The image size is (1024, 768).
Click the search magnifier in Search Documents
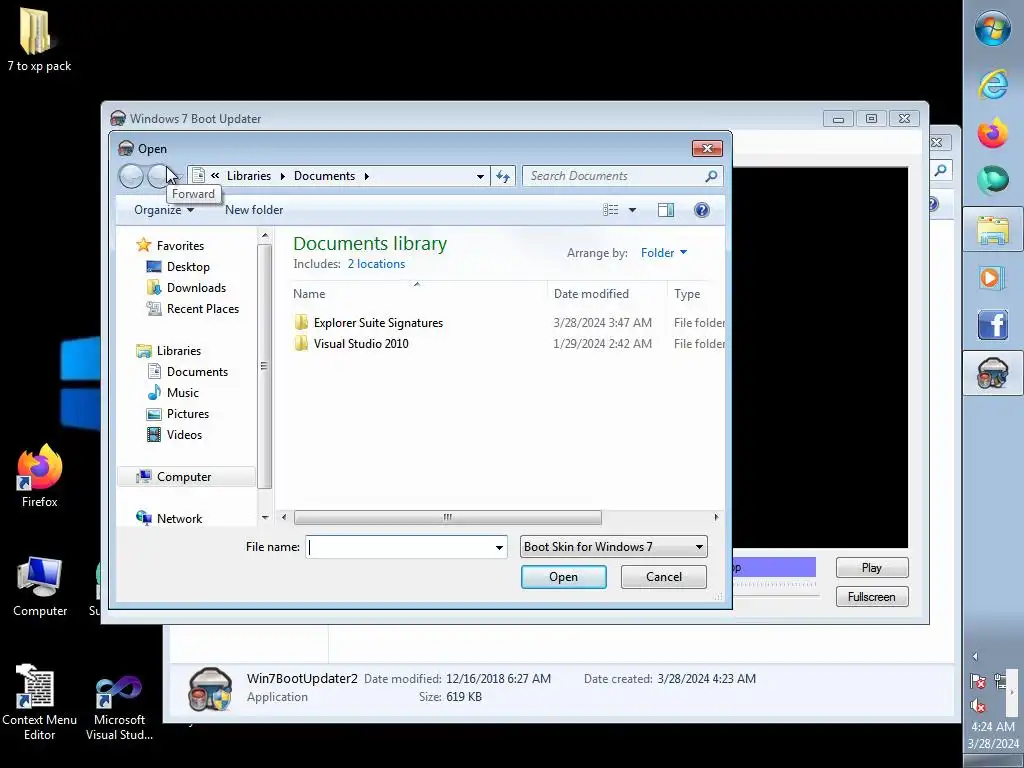coord(711,176)
